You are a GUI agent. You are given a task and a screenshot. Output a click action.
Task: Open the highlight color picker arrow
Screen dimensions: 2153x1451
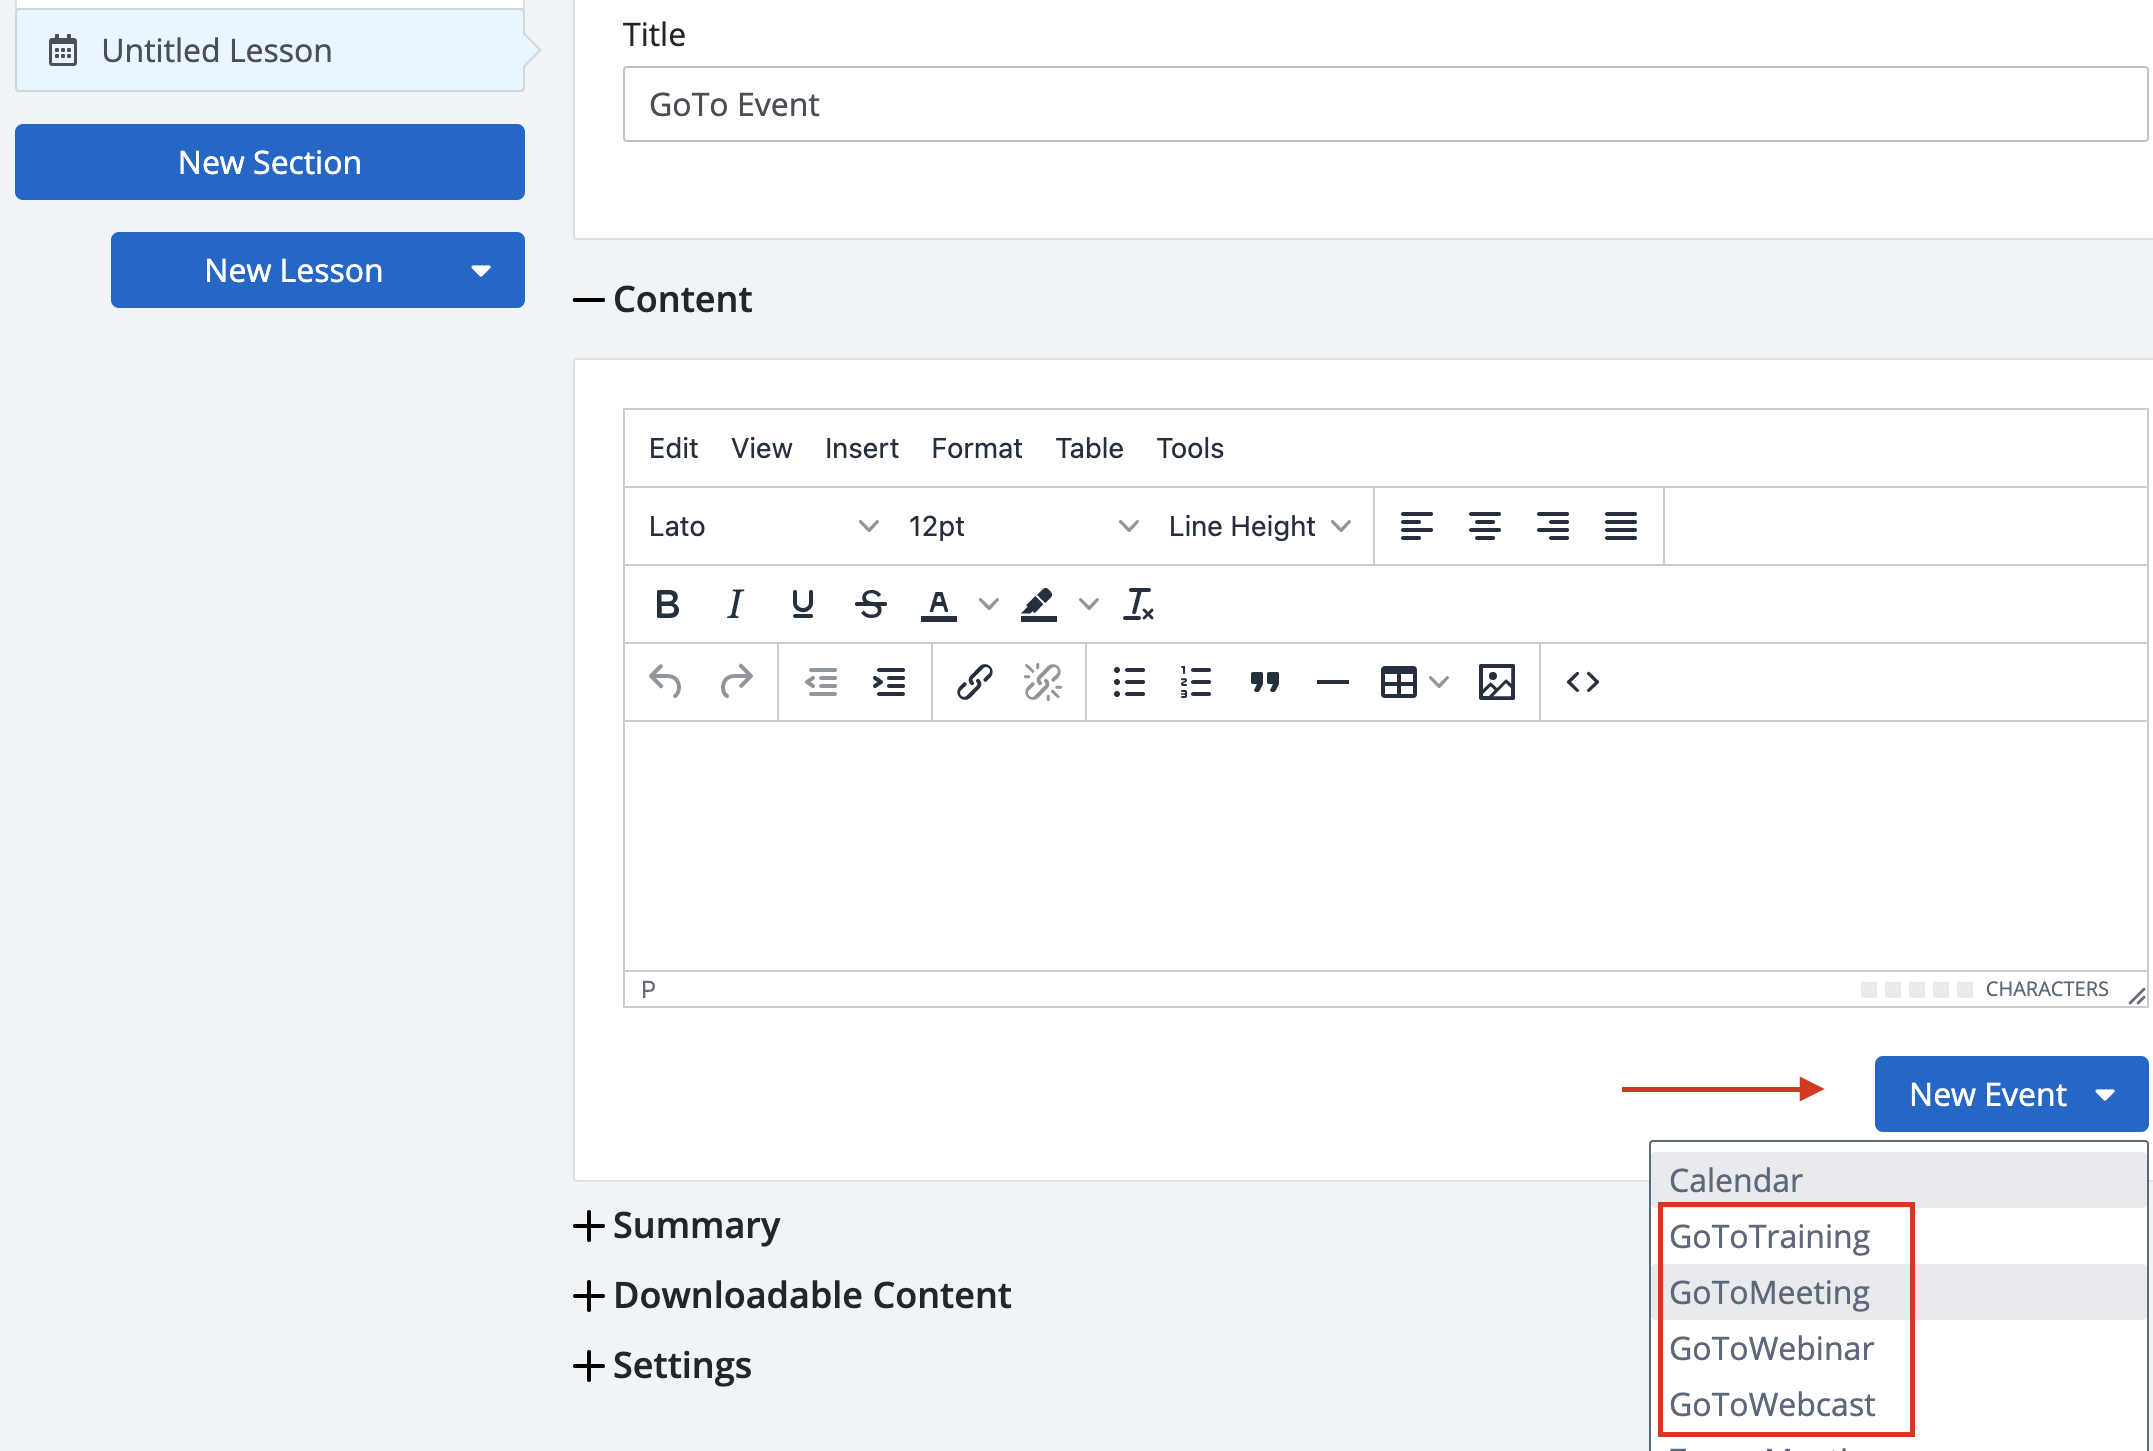coord(1089,604)
